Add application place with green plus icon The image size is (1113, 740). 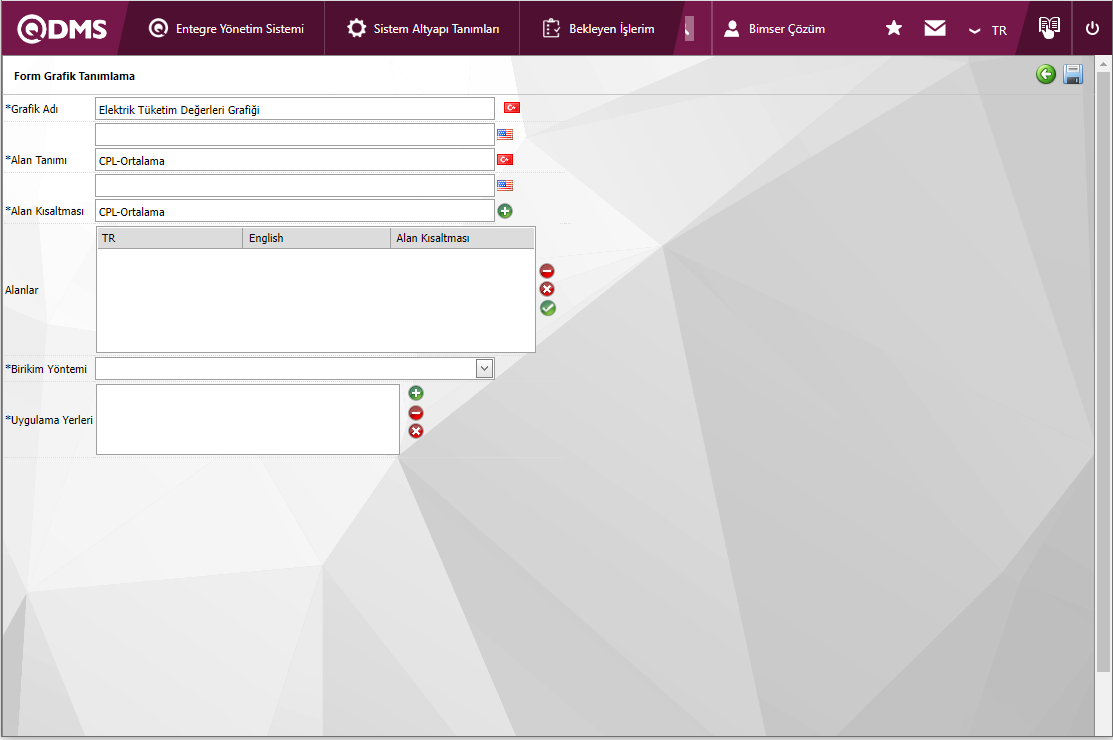coord(416,393)
